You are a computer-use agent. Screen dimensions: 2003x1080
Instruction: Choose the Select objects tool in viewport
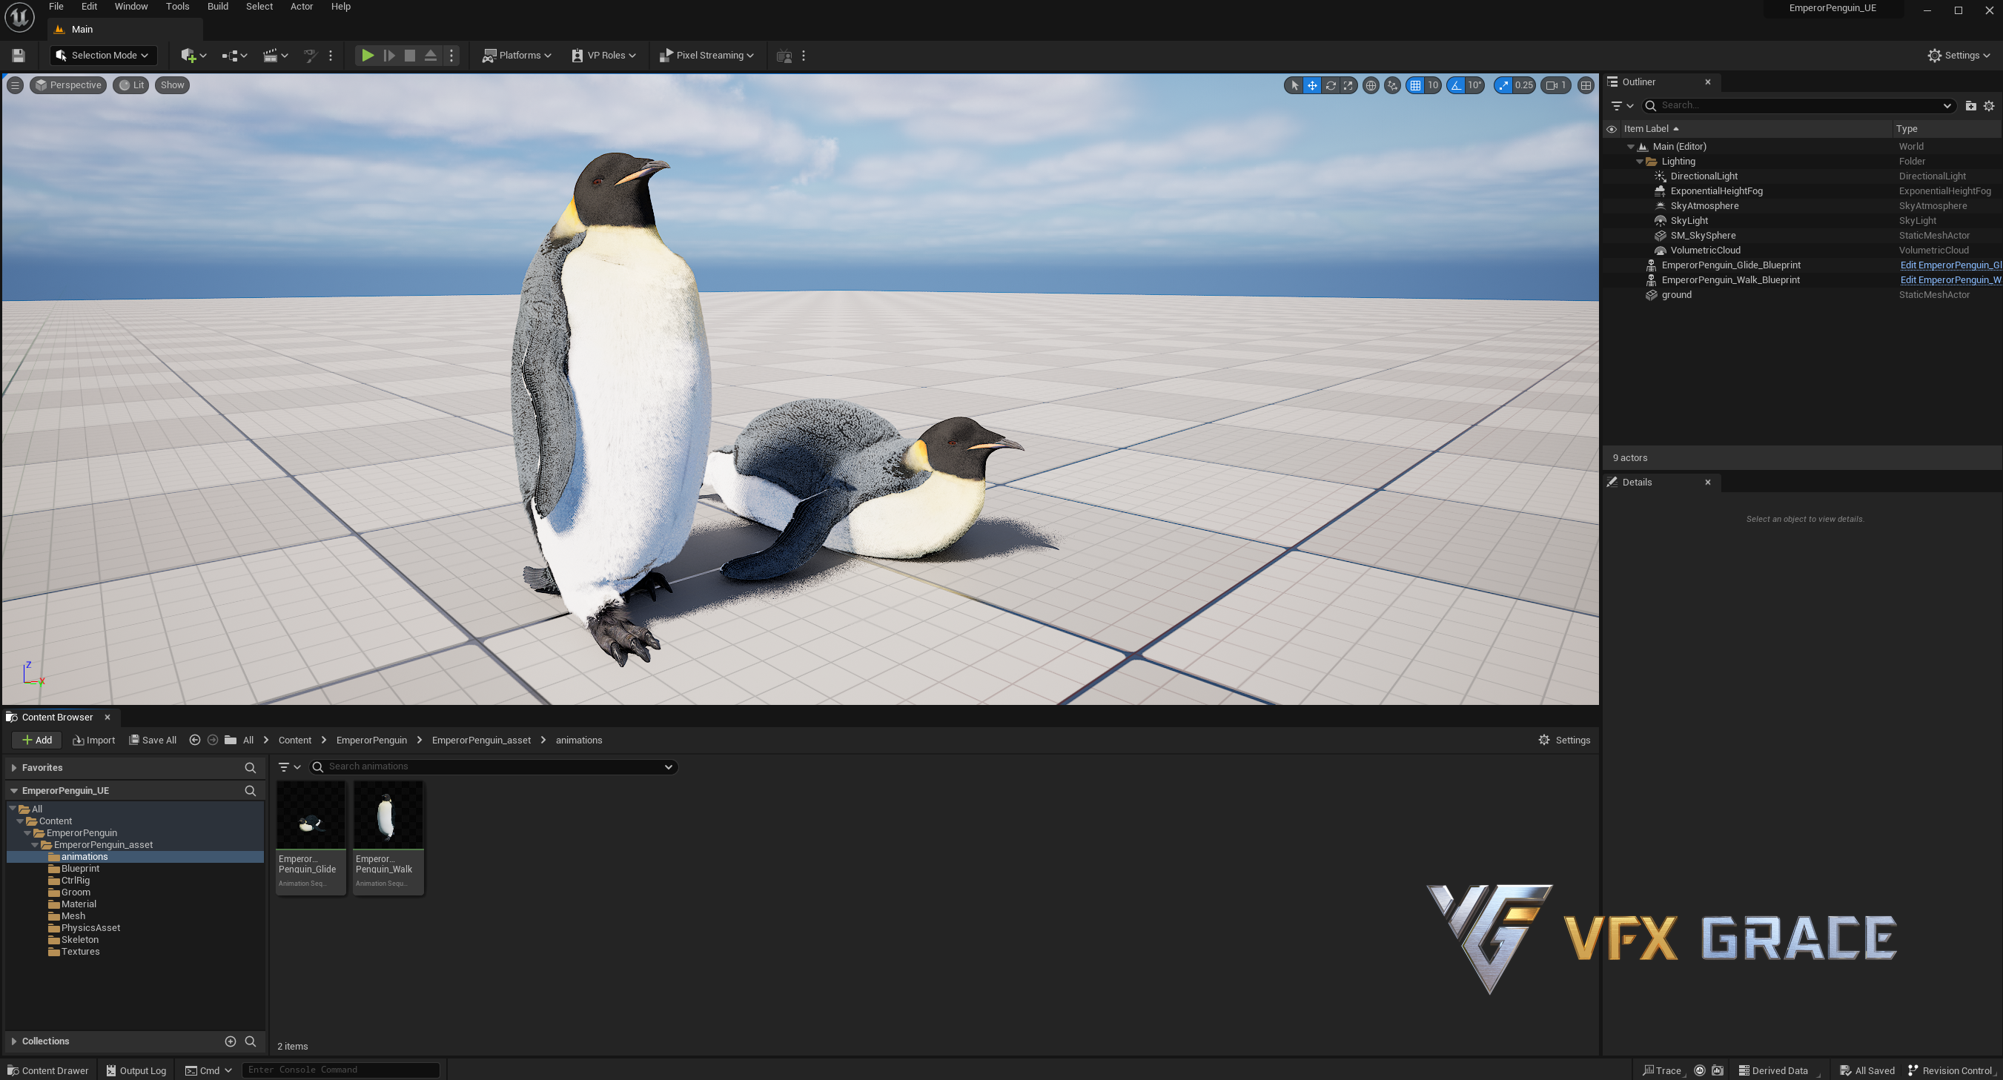point(1294,86)
